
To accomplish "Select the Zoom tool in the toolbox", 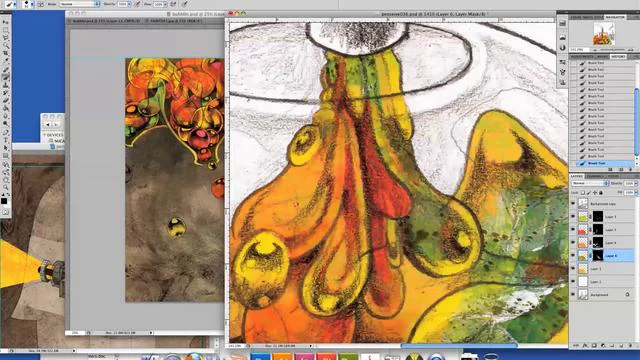I will point(5,188).
